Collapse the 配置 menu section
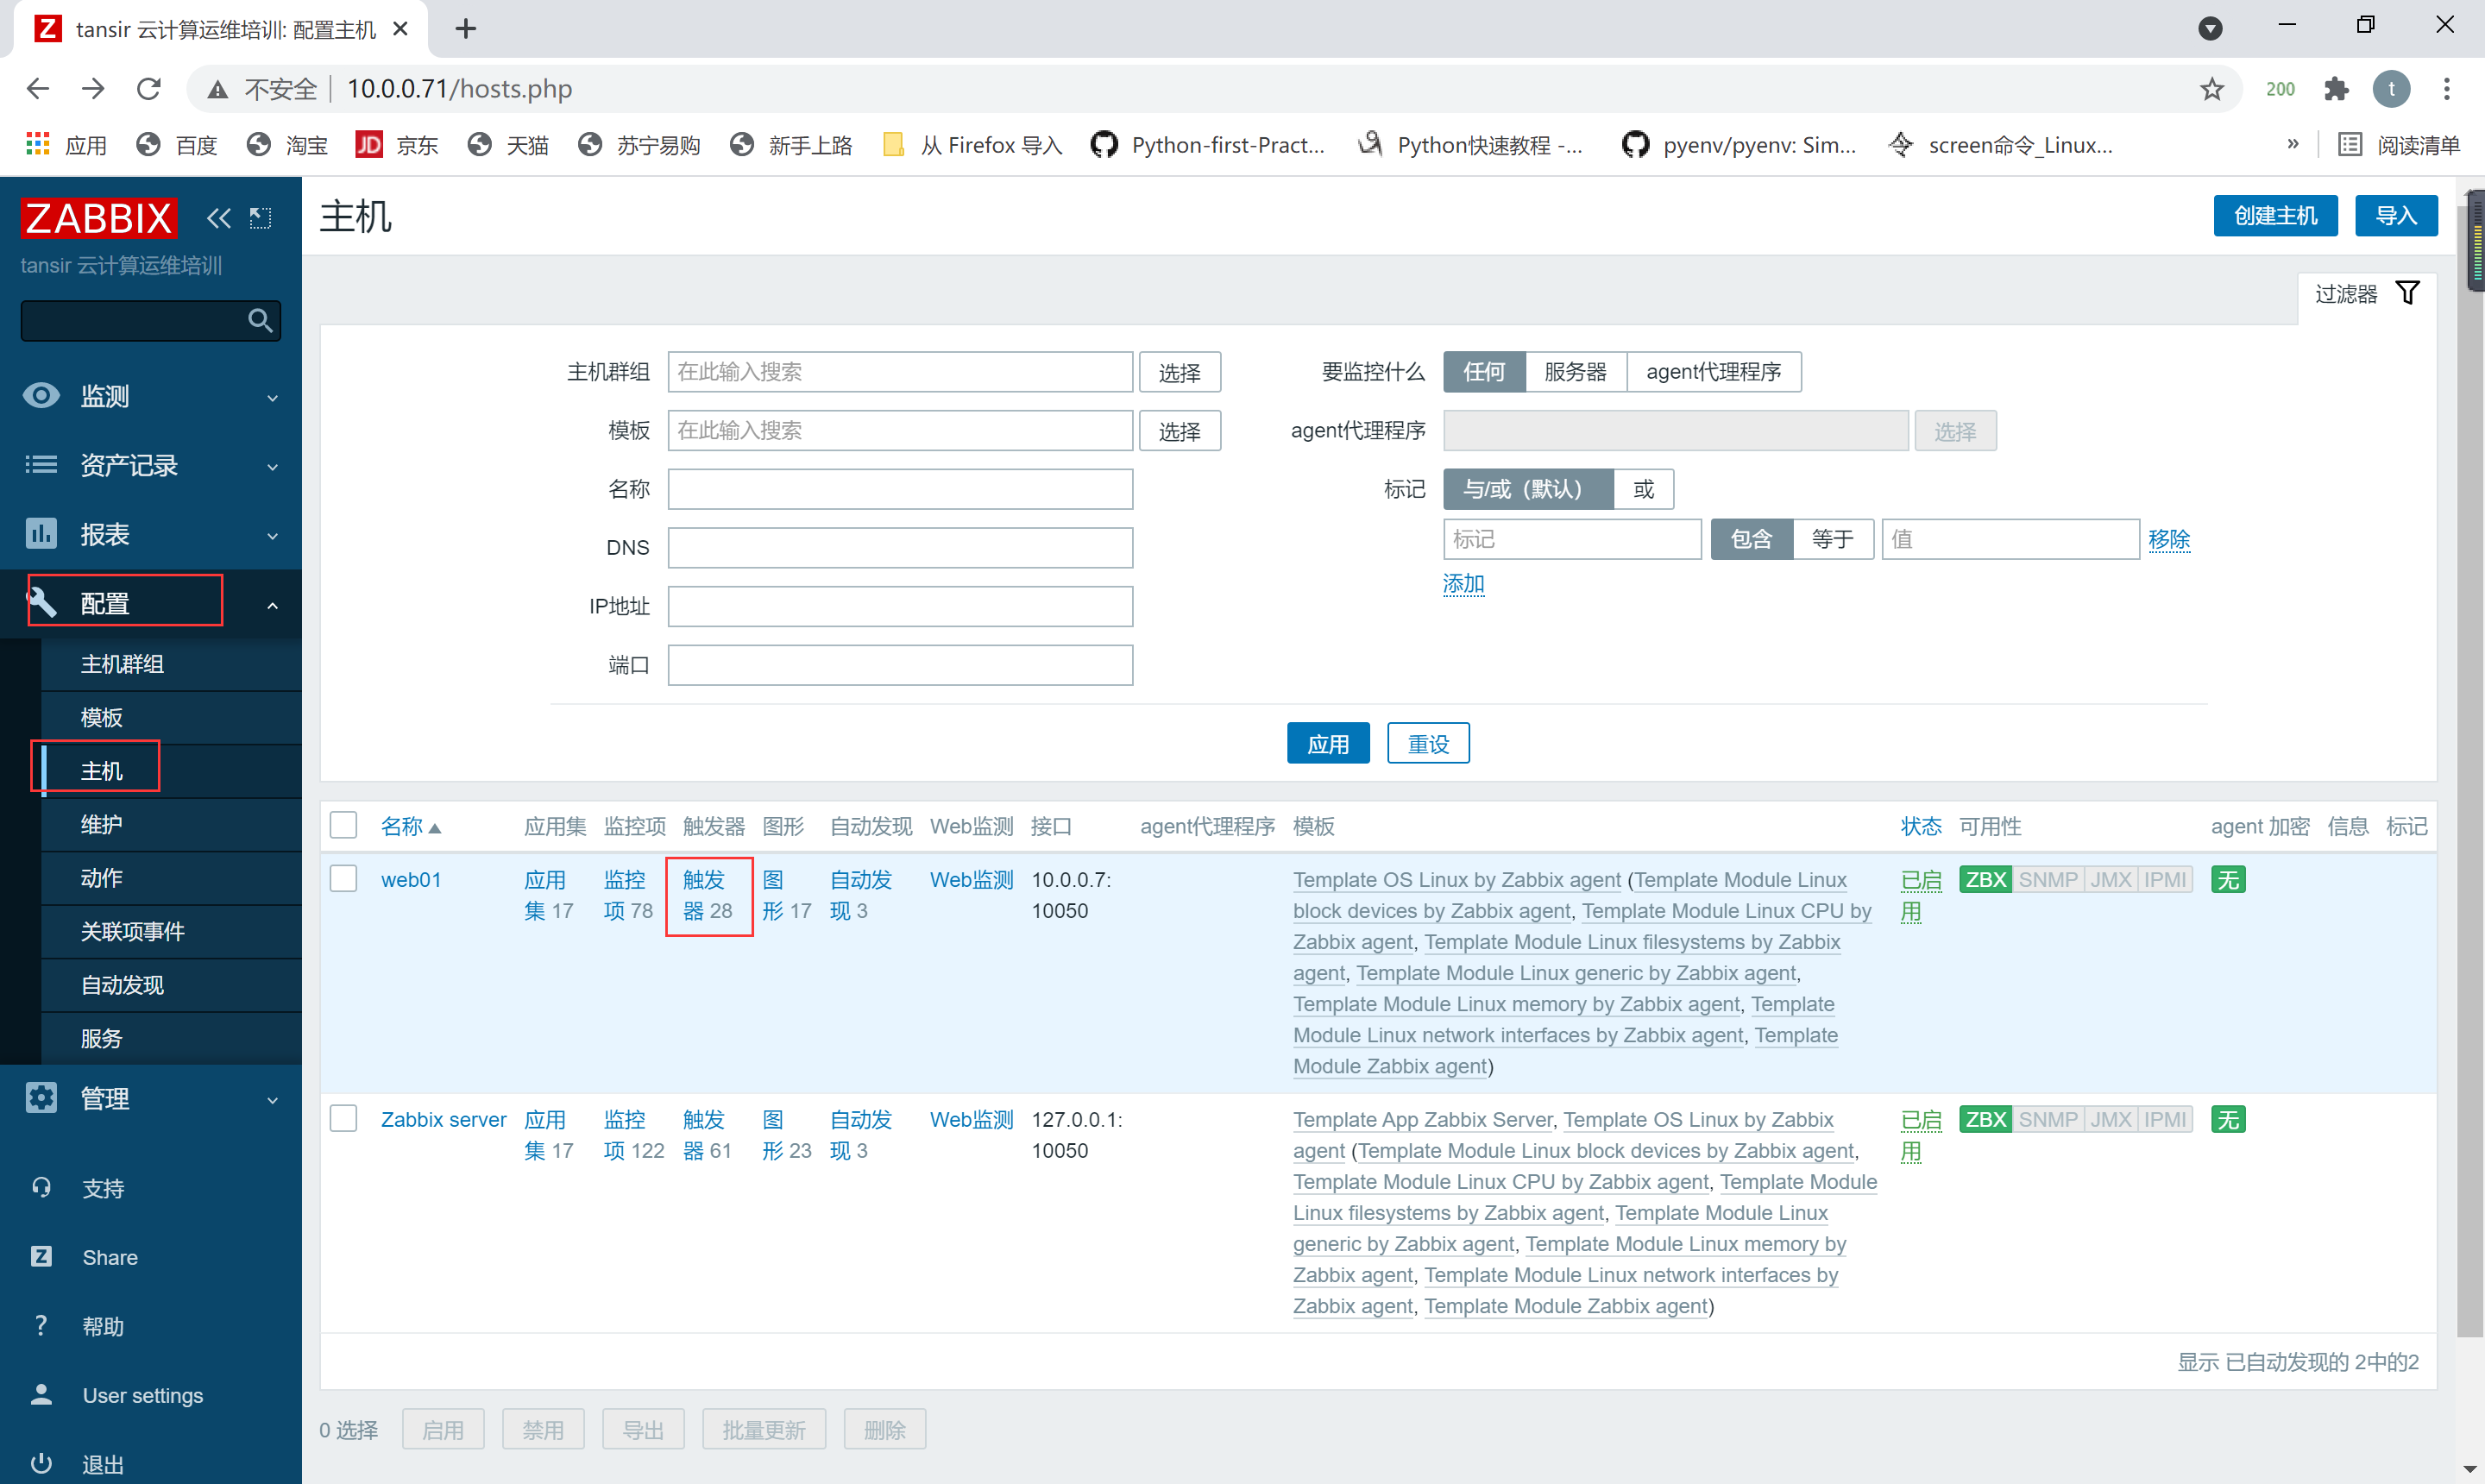This screenshot has height=1484, width=2485. [151, 603]
